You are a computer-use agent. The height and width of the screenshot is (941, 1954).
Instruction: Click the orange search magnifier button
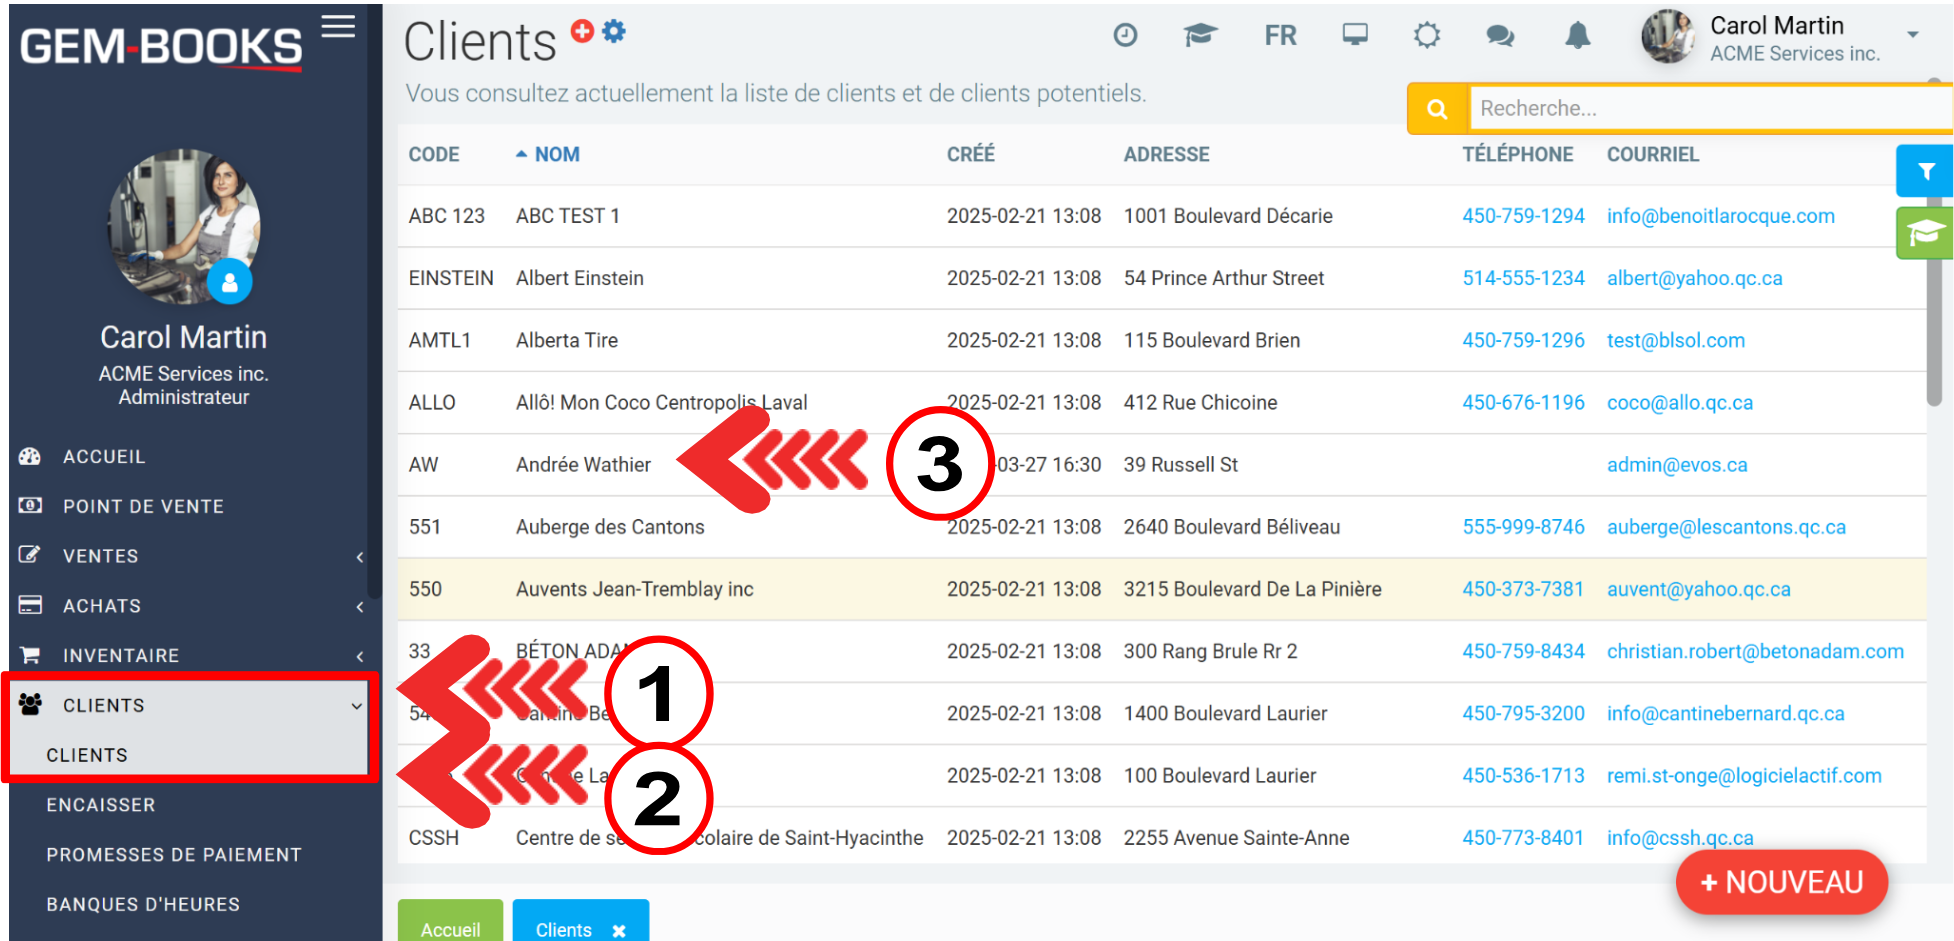1437,109
